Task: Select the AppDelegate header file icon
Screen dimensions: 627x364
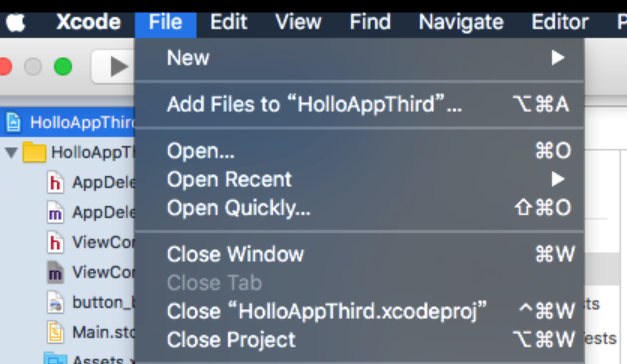Action: point(55,182)
